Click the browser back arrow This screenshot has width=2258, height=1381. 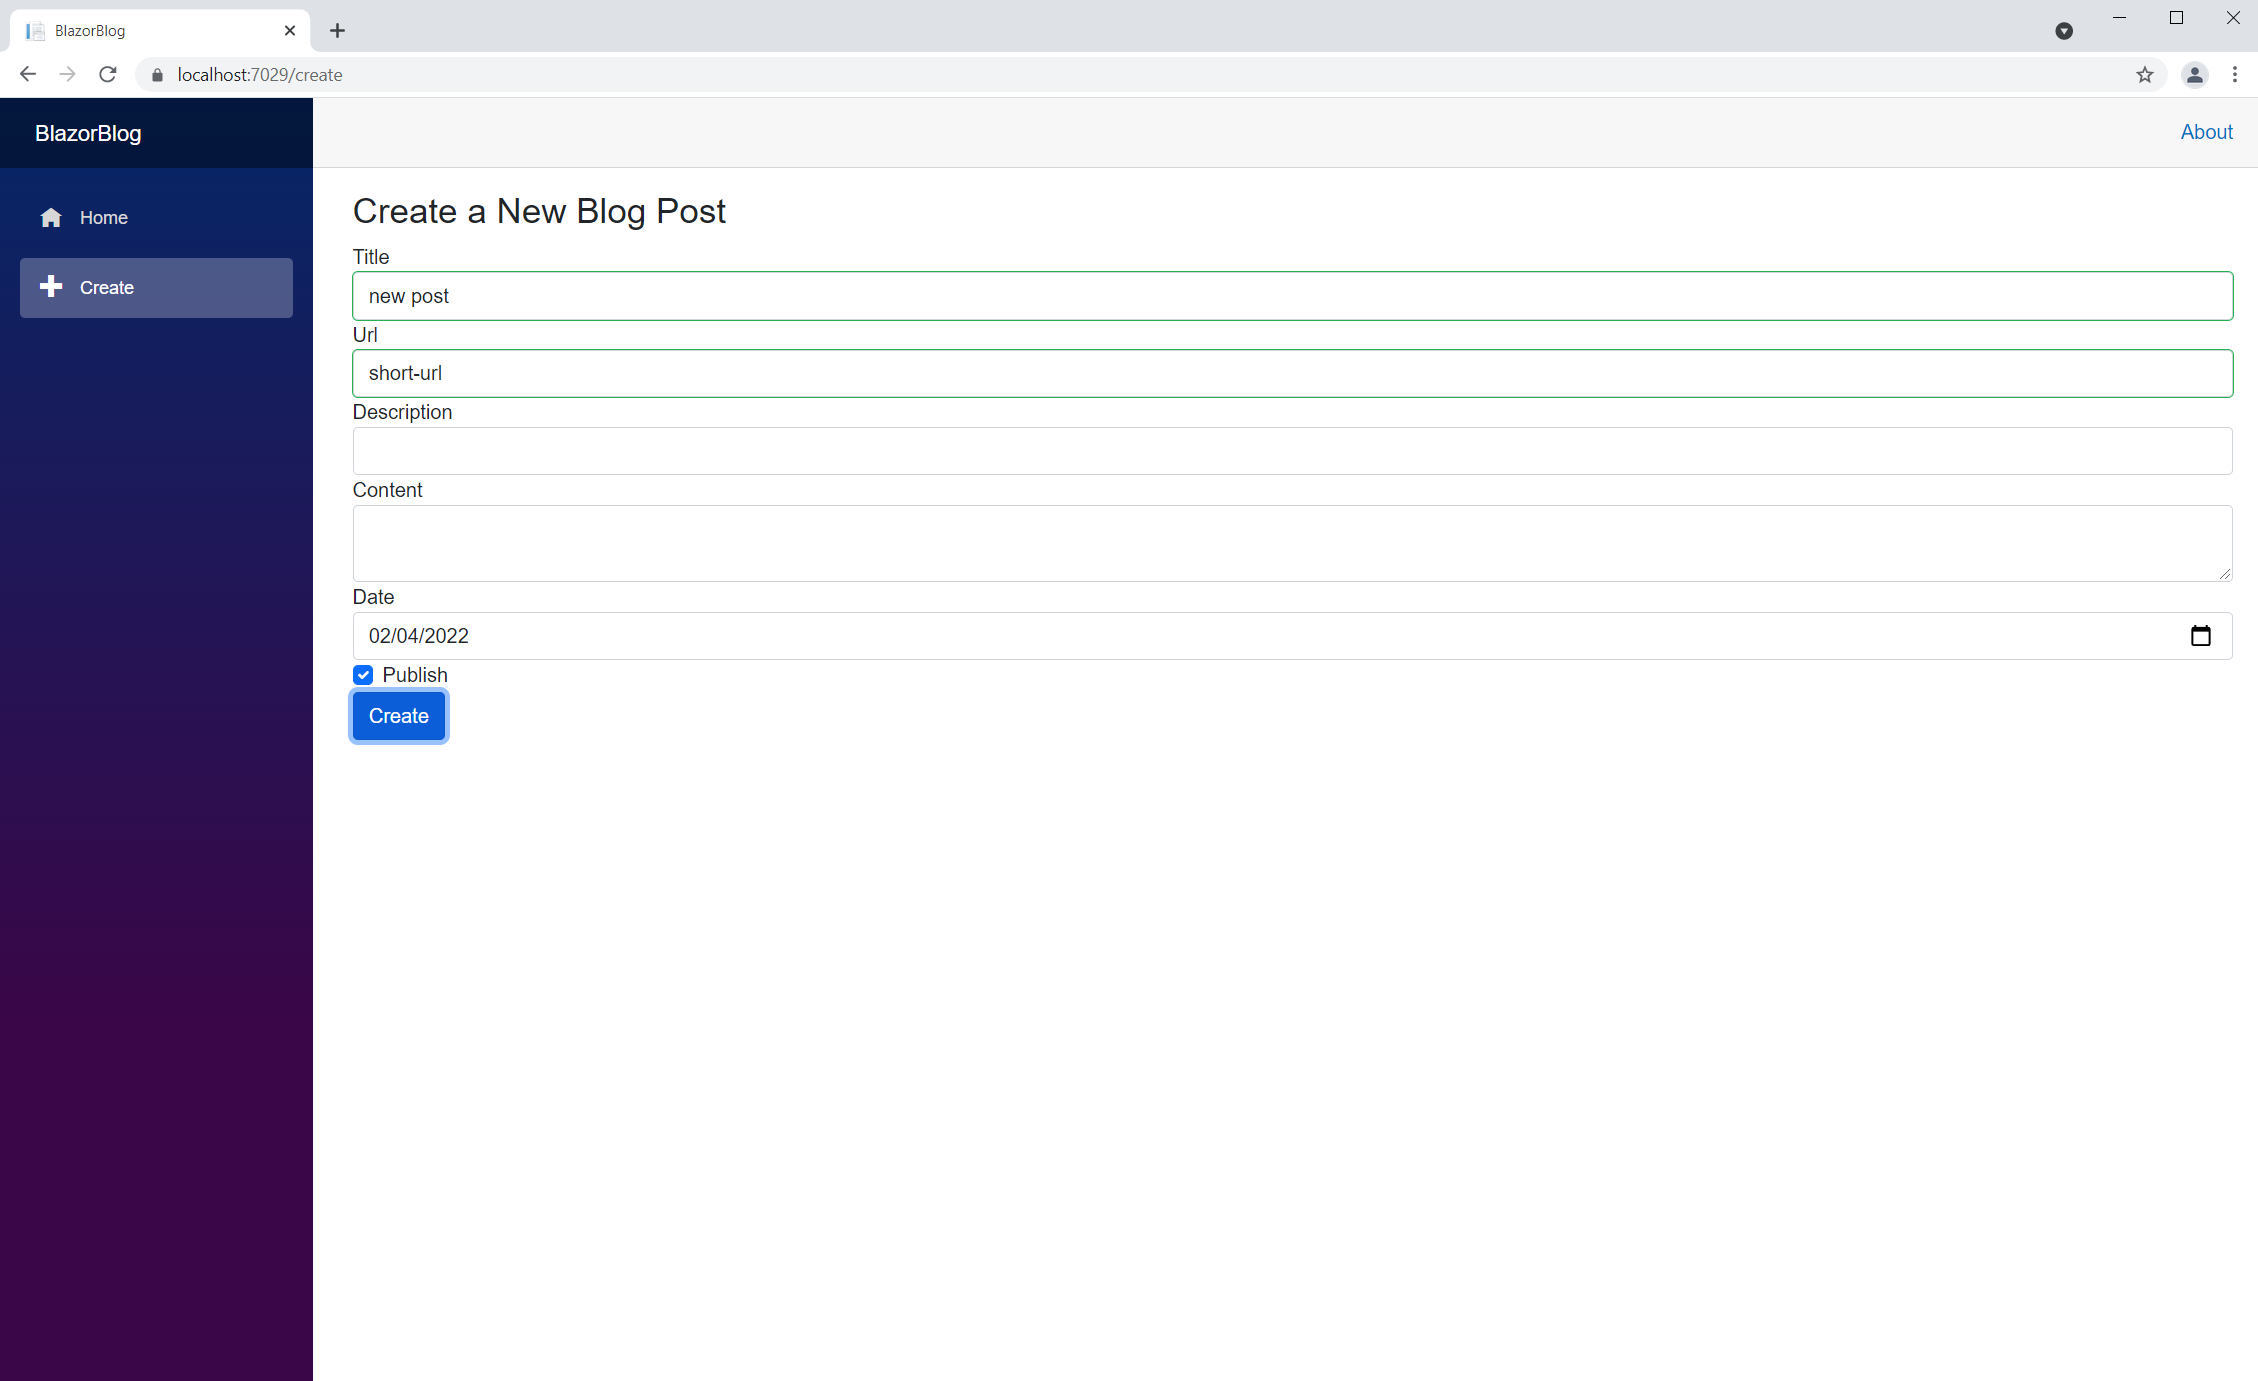coord(28,74)
